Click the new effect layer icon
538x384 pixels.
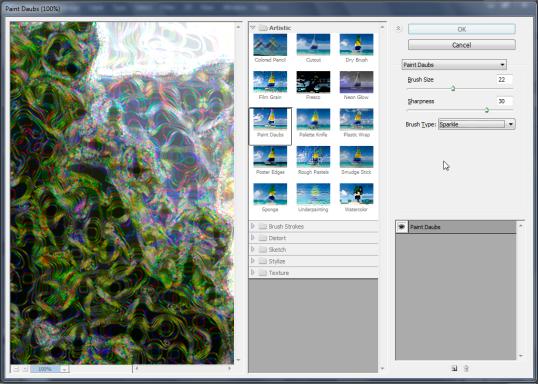click(x=454, y=368)
